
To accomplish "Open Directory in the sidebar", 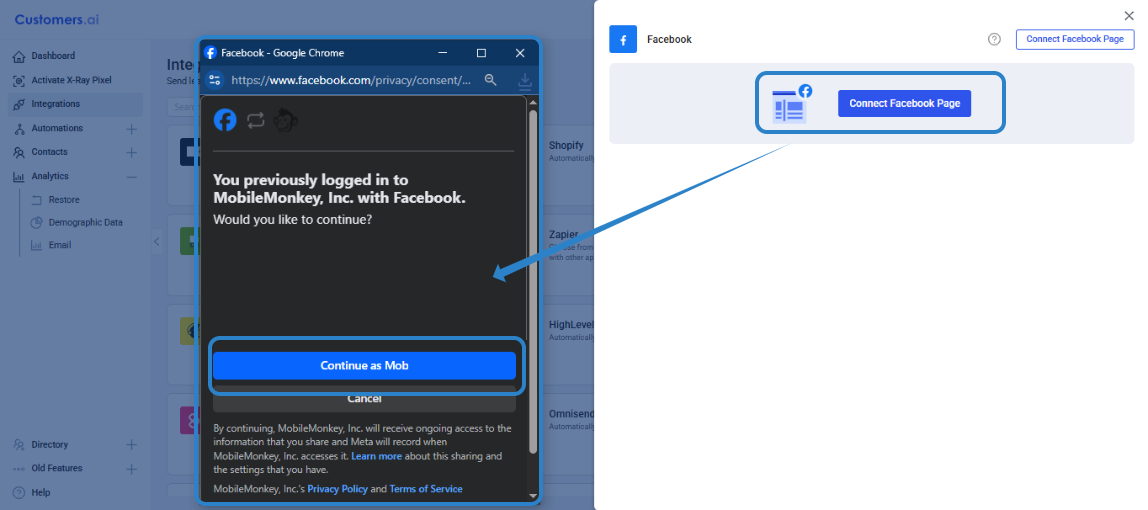I will 49,445.
